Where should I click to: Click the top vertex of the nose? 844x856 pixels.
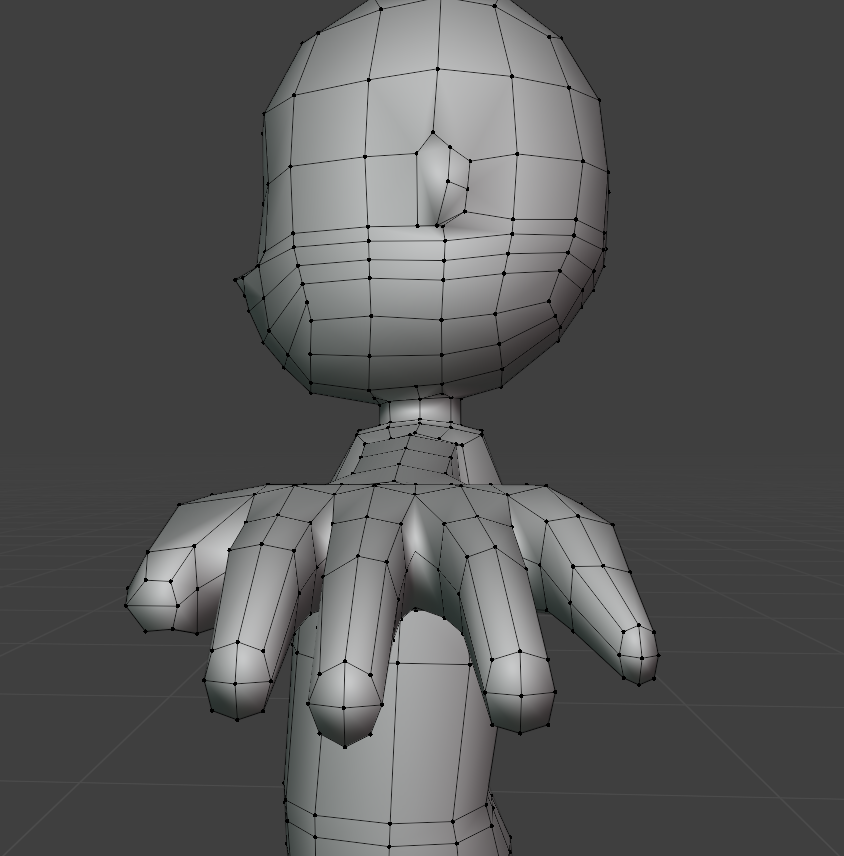(432, 132)
